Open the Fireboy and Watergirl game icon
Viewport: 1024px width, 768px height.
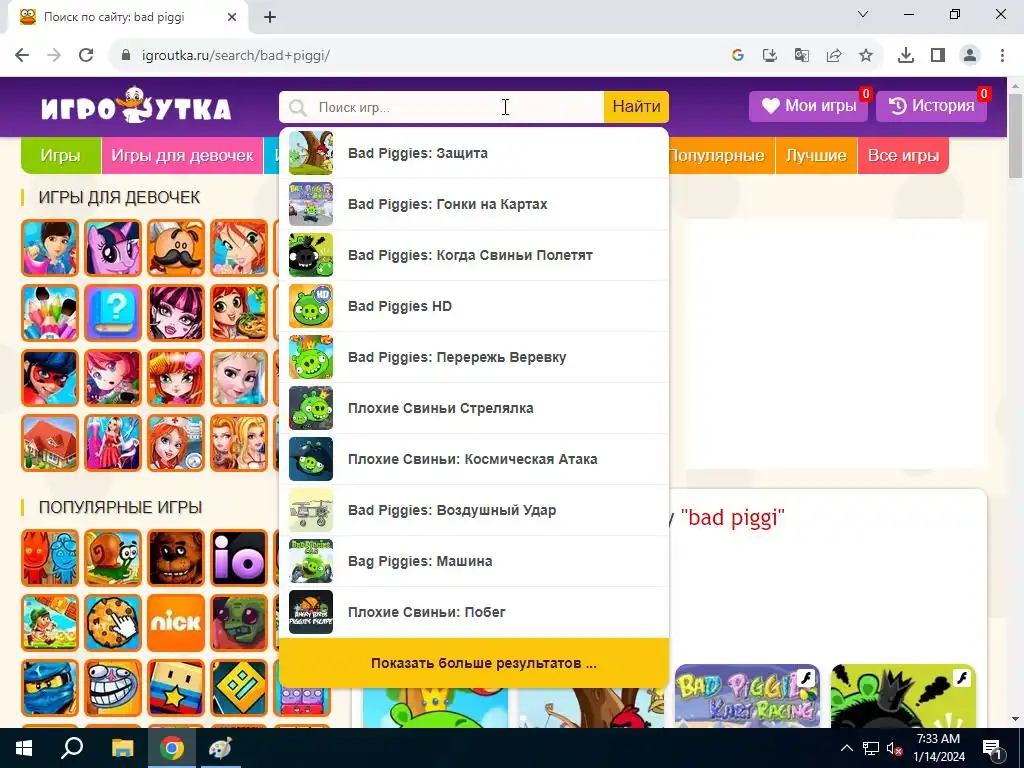(x=50, y=558)
